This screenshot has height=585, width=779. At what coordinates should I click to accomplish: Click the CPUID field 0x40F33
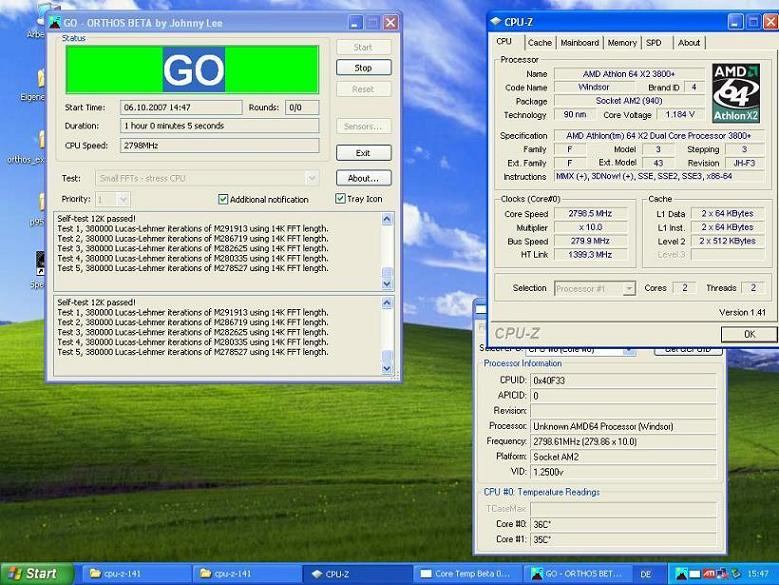pyautogui.click(x=623, y=380)
